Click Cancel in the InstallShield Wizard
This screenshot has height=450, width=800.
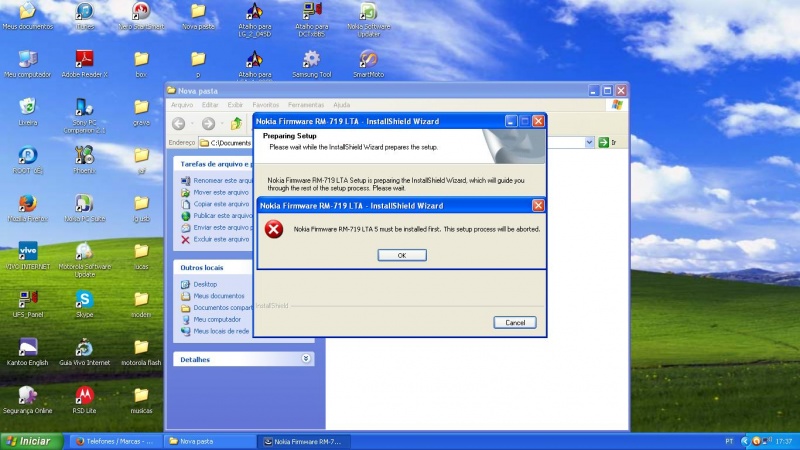click(515, 322)
